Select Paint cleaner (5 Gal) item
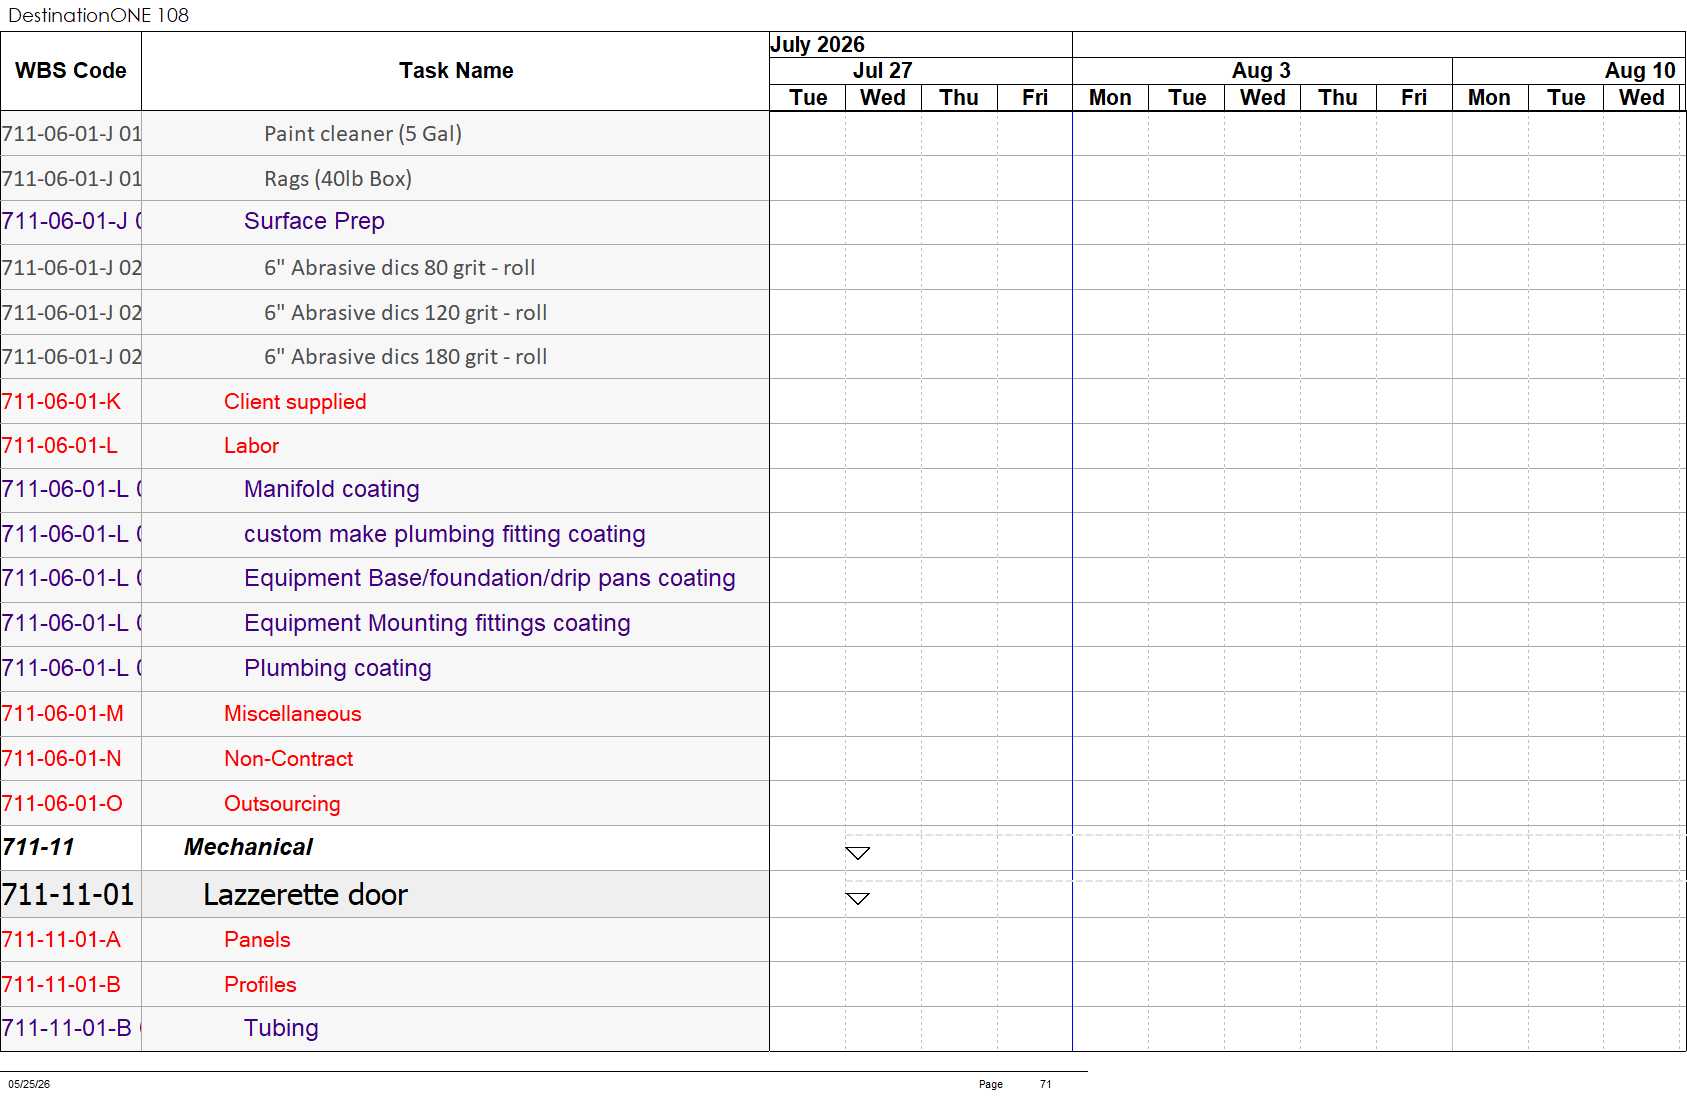This screenshot has height=1097, width=1687. coord(363,134)
